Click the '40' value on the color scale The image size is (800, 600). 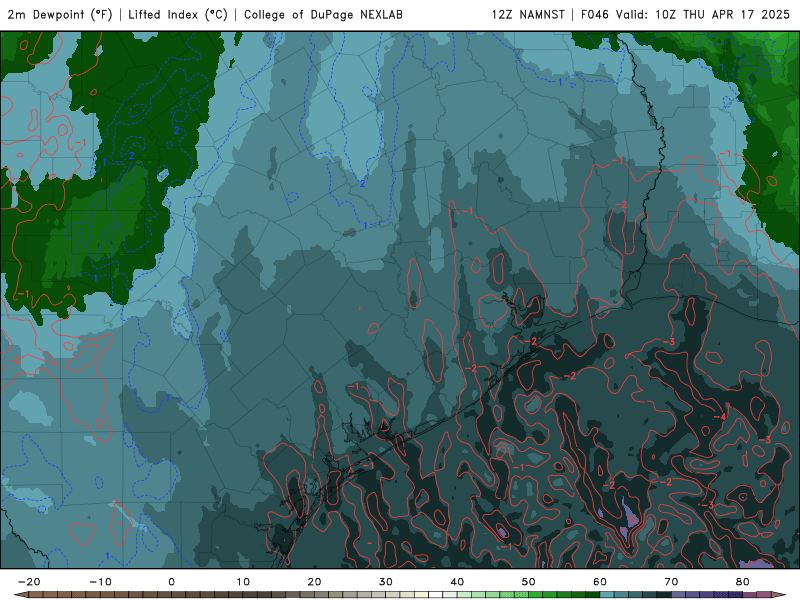coord(457,582)
